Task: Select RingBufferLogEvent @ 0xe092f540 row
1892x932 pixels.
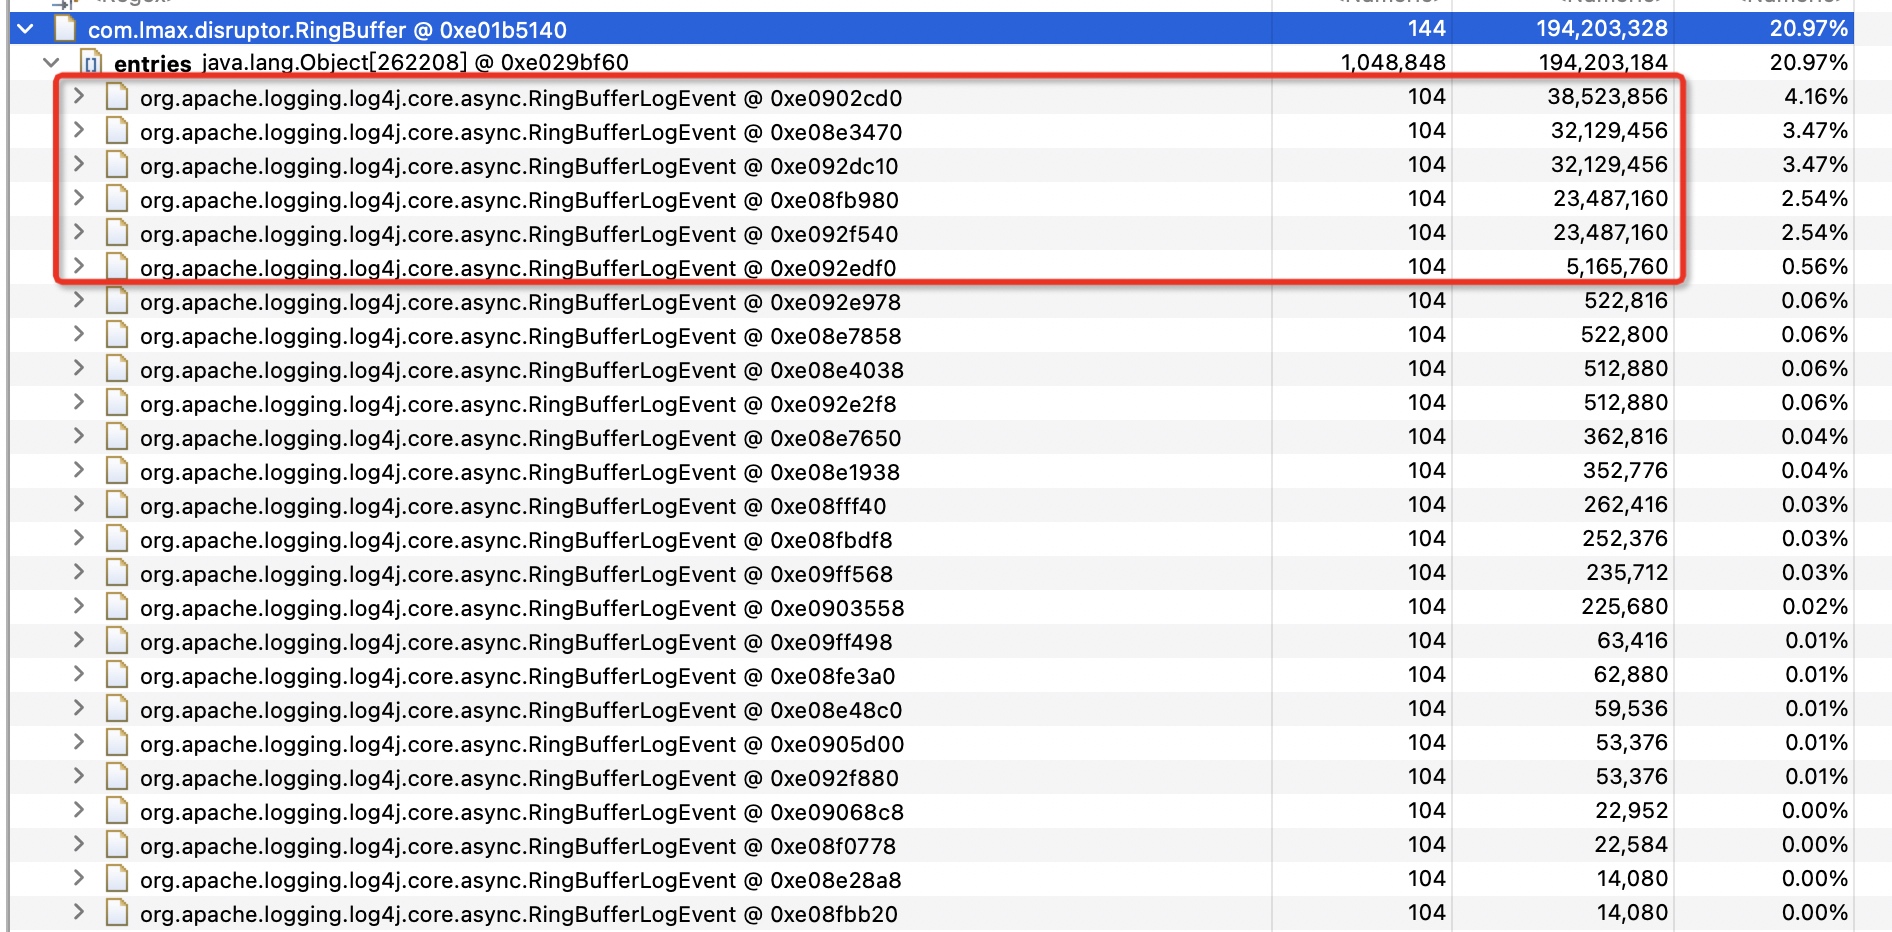Action: 519,234
